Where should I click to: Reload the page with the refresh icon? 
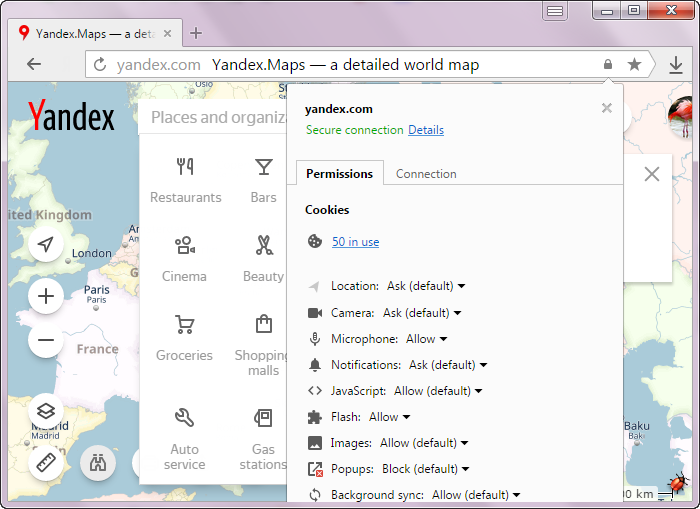tap(100, 65)
